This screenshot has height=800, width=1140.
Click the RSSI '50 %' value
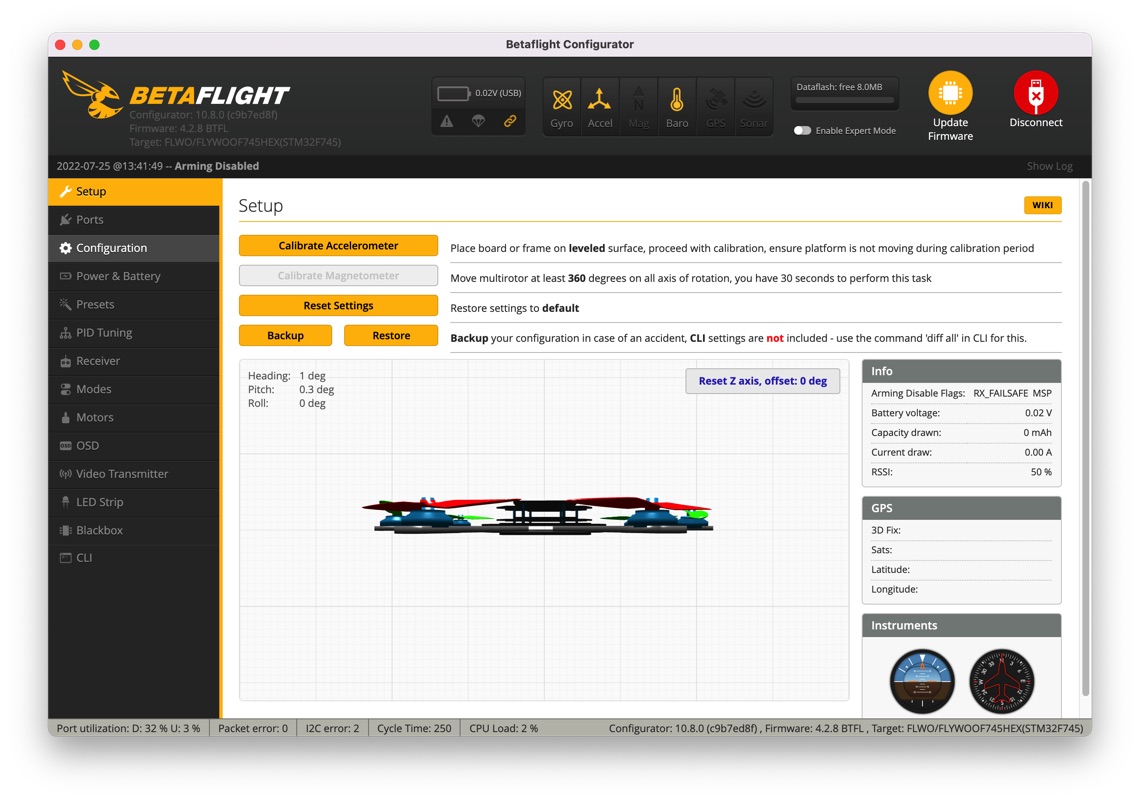(1041, 472)
